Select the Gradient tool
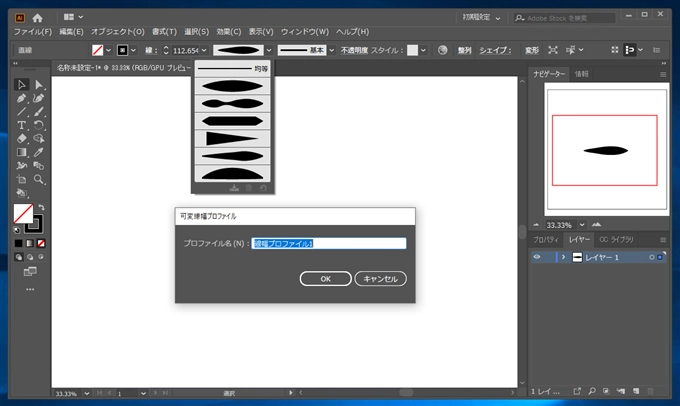Image resolution: width=680 pixels, height=406 pixels. [x=21, y=152]
